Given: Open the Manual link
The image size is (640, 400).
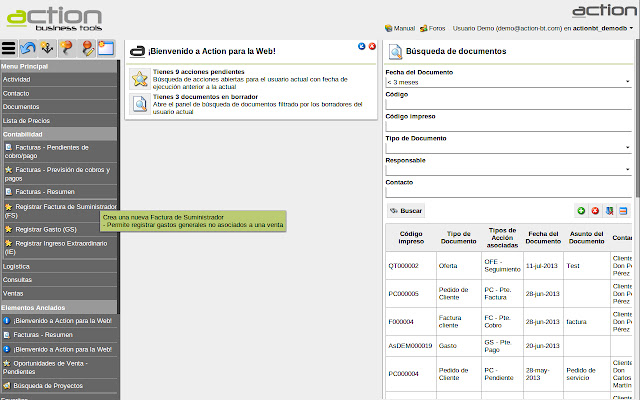Looking at the screenshot, I should [400, 28].
